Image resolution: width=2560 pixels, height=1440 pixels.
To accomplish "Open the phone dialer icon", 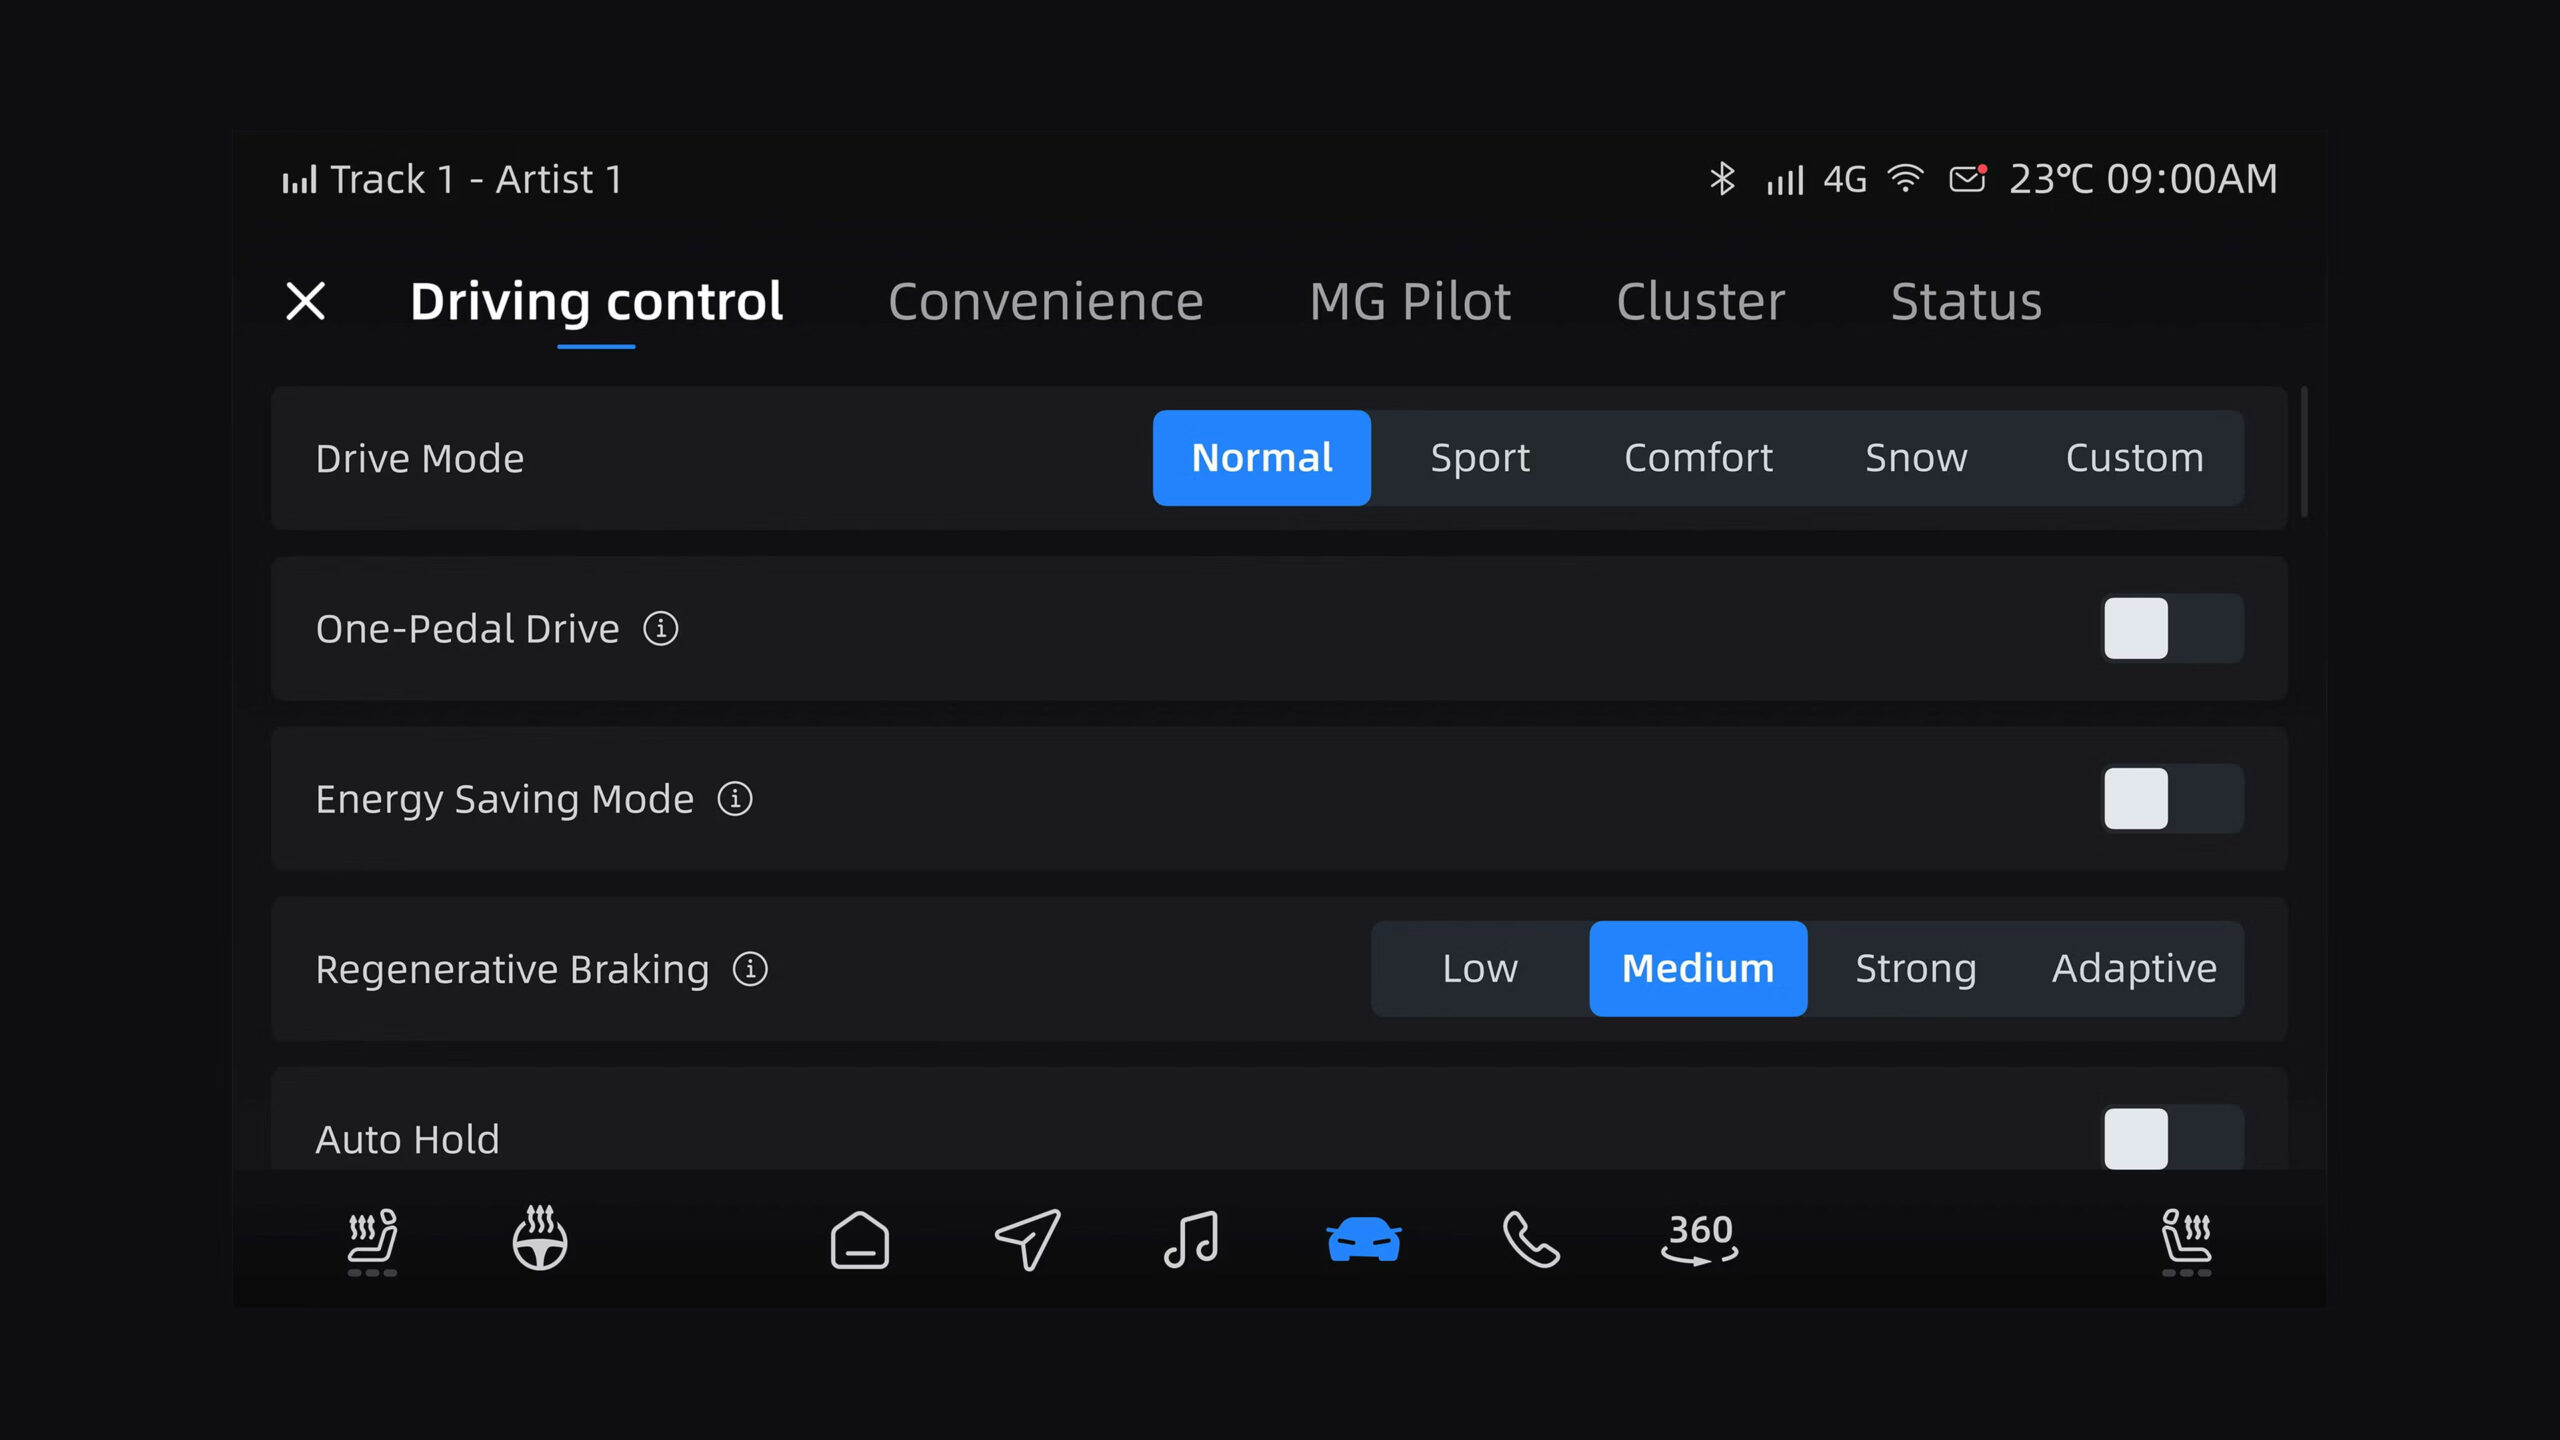I will point(1530,1240).
